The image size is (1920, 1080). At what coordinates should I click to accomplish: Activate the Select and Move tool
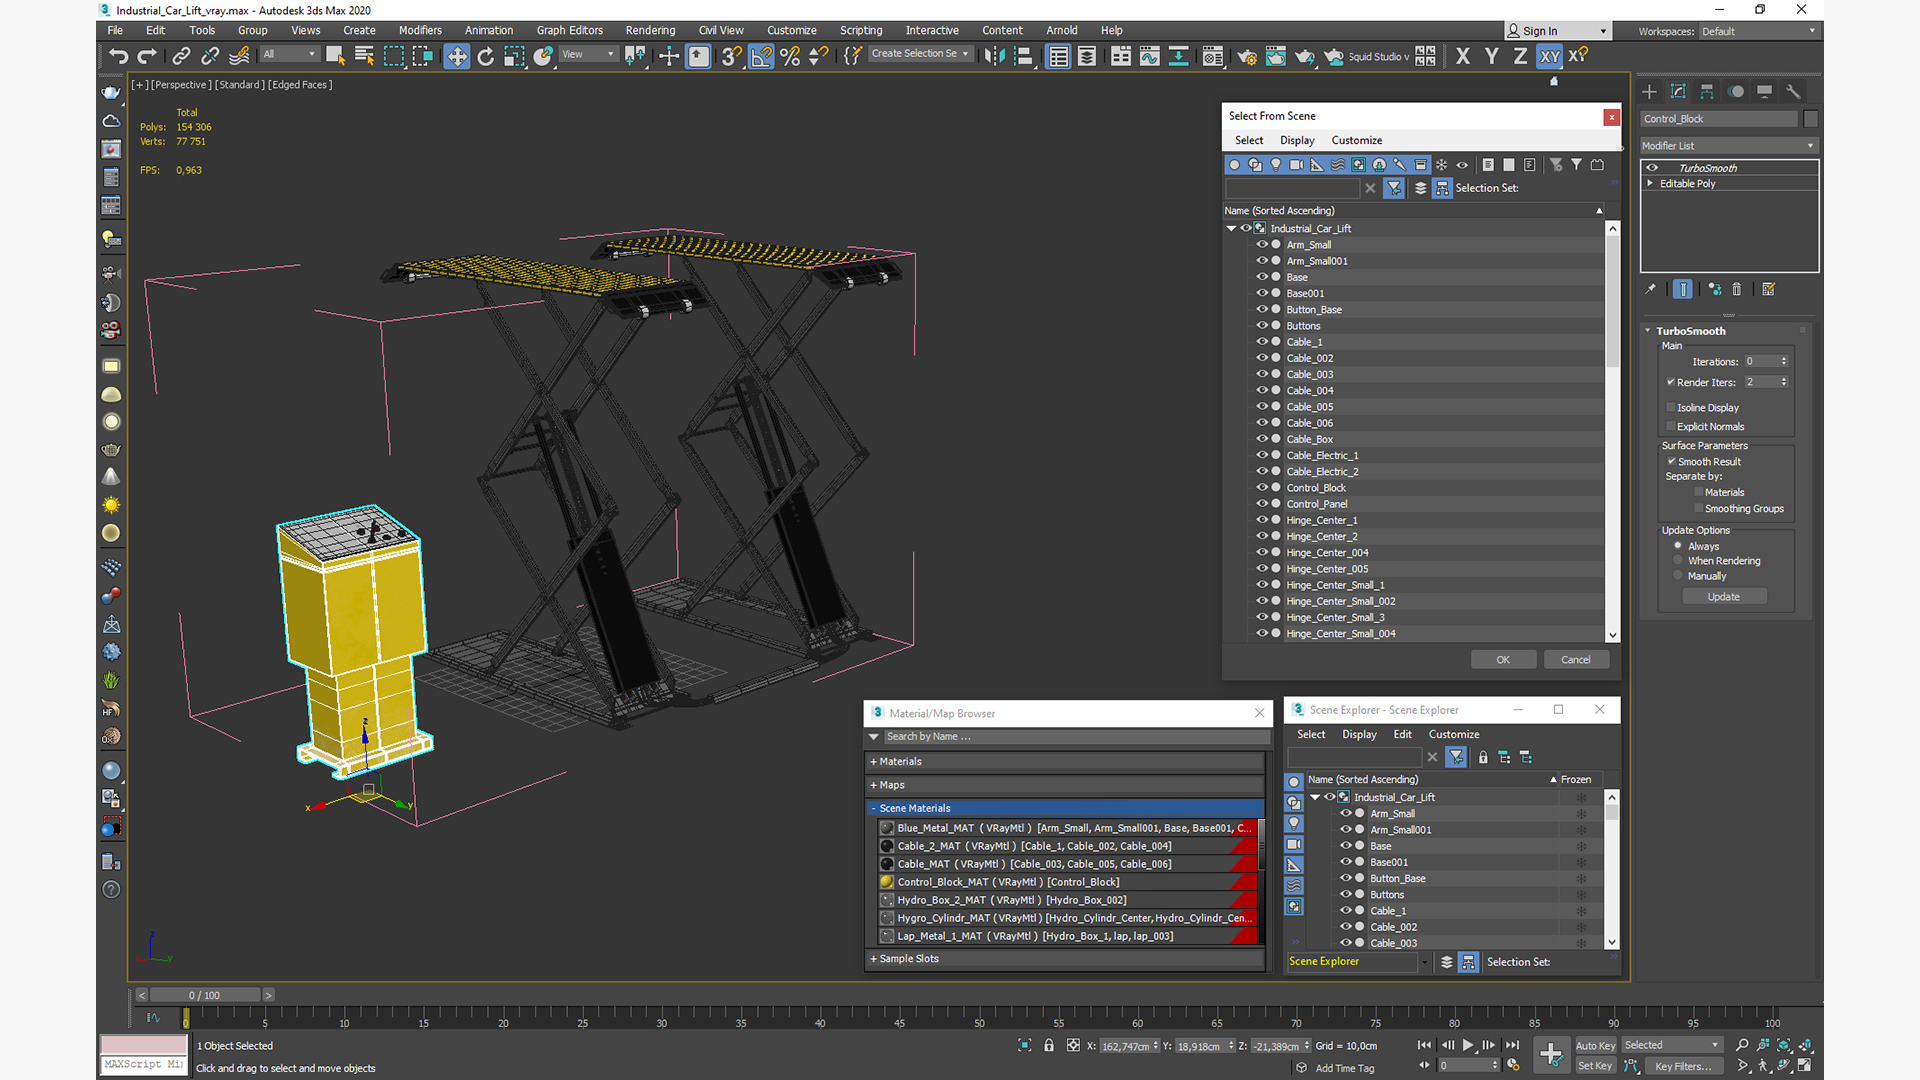tap(457, 56)
